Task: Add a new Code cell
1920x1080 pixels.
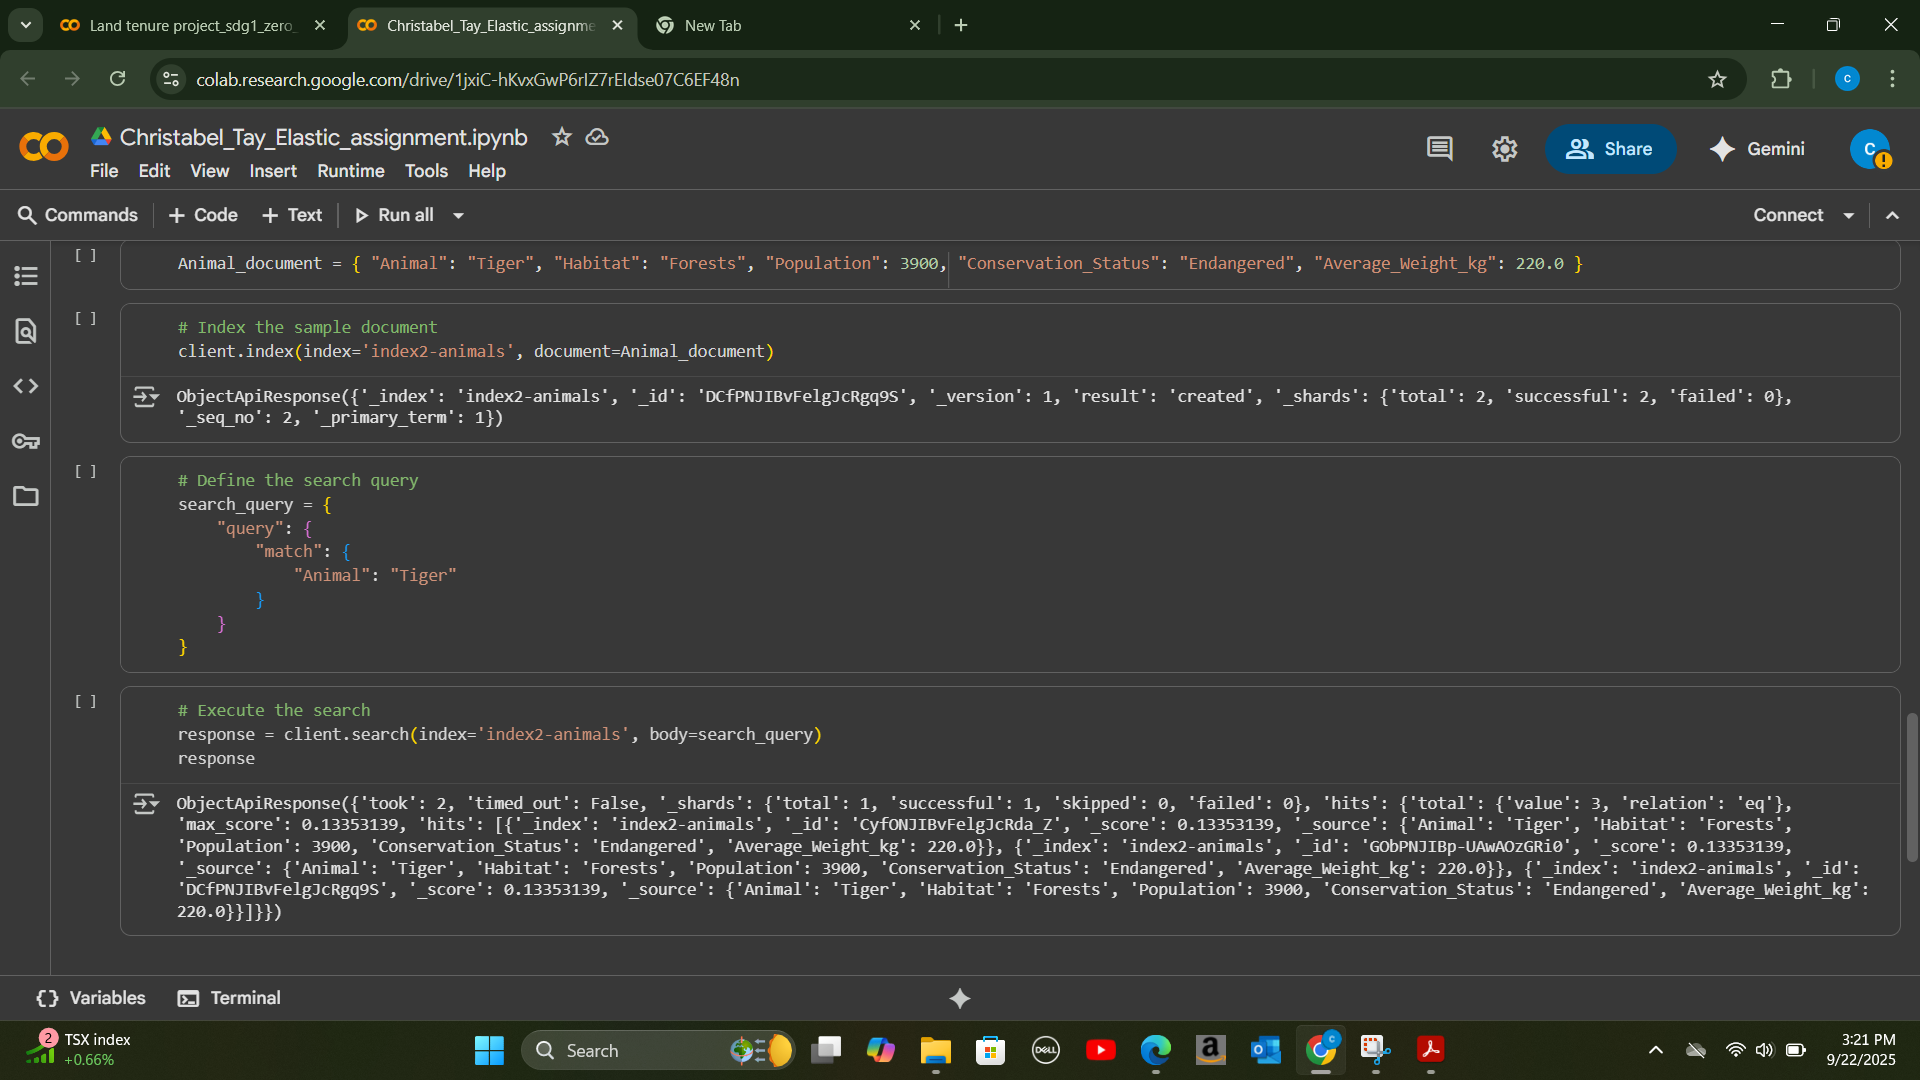Action: [203, 215]
